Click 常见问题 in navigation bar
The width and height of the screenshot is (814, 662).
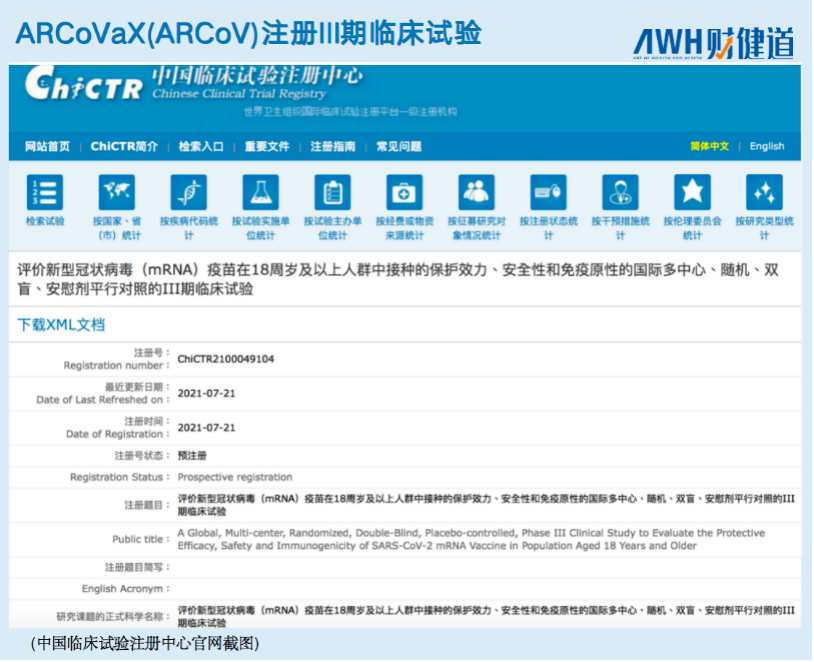coord(399,146)
